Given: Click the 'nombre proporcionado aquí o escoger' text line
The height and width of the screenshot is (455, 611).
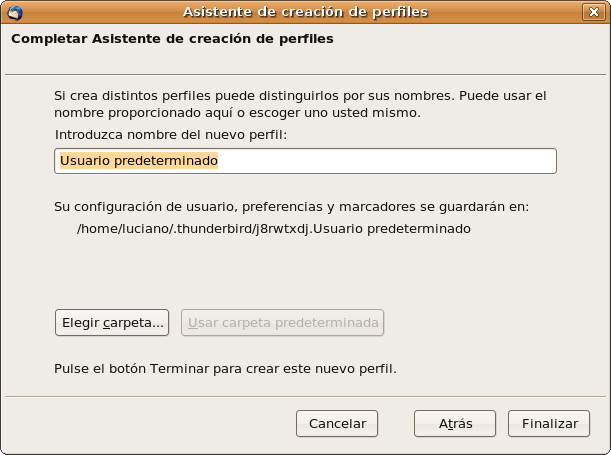Looking at the screenshot, I should [x=251, y=112].
